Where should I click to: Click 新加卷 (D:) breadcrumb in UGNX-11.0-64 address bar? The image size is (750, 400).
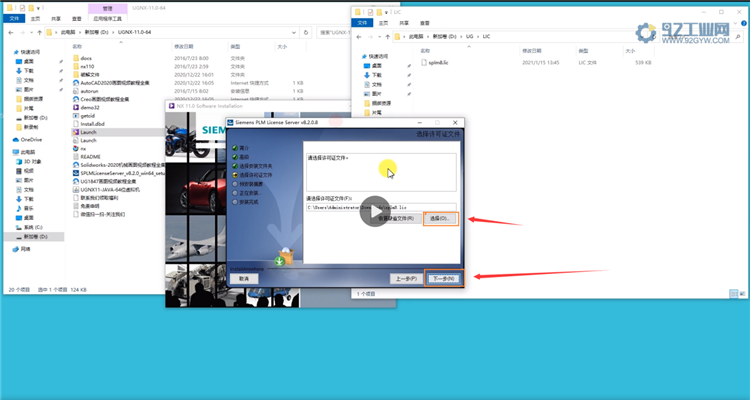click(97, 33)
